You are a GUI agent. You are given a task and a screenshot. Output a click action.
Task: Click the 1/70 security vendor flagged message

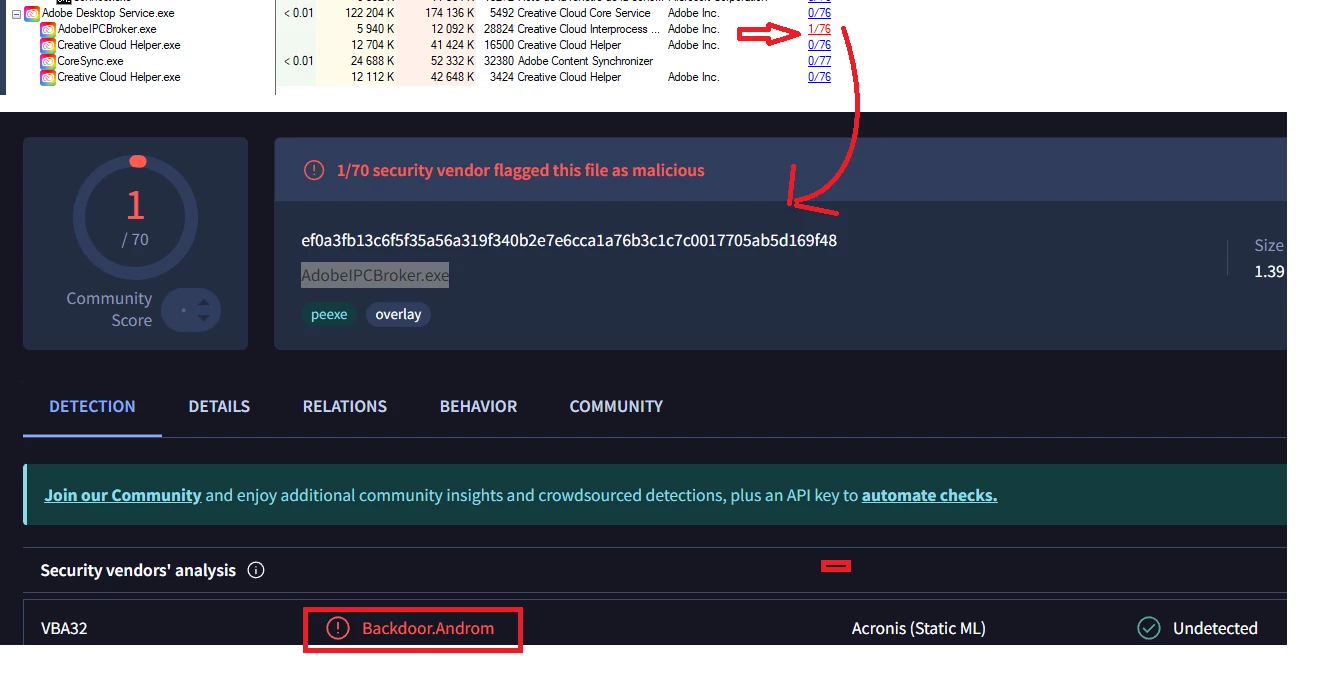pos(520,170)
